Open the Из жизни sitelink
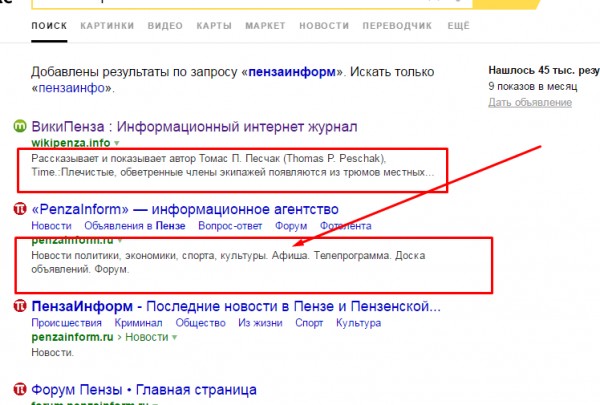 [260, 323]
